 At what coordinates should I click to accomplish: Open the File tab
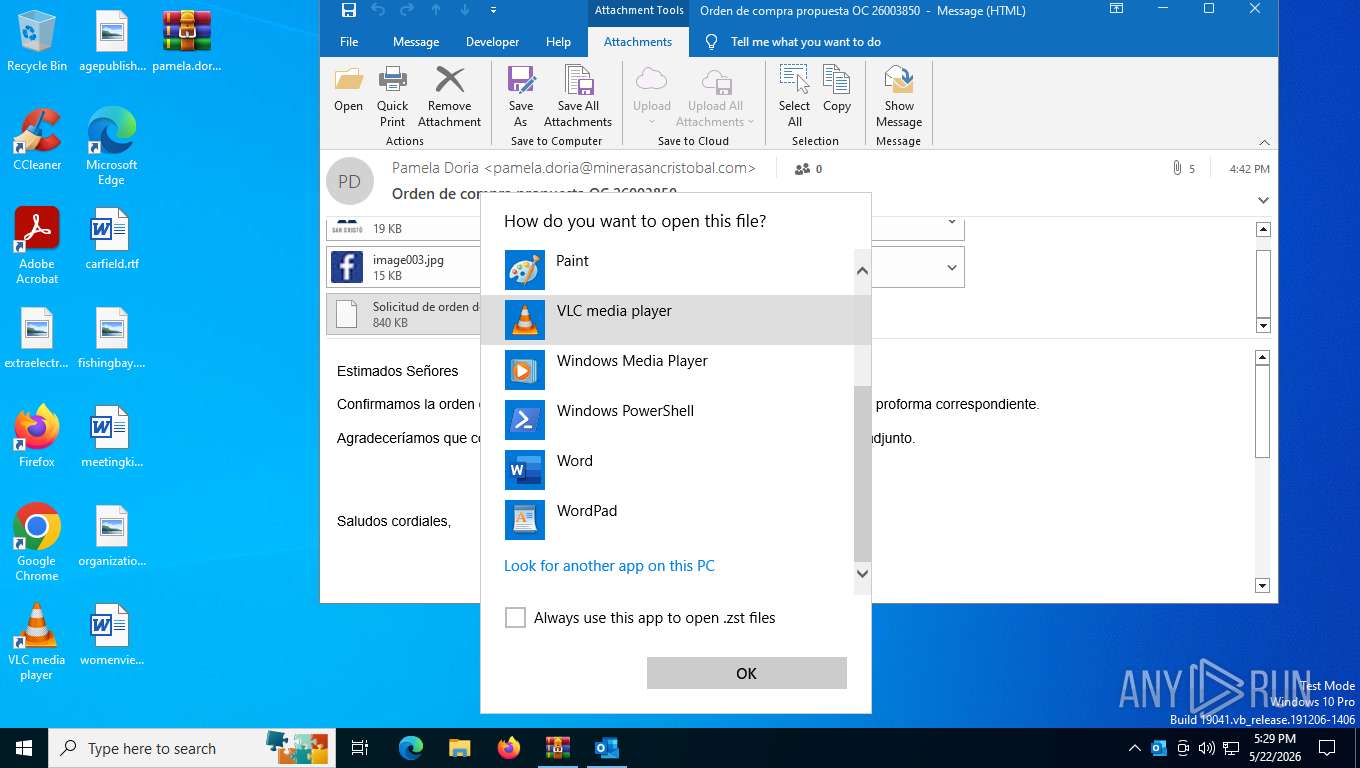coord(349,42)
